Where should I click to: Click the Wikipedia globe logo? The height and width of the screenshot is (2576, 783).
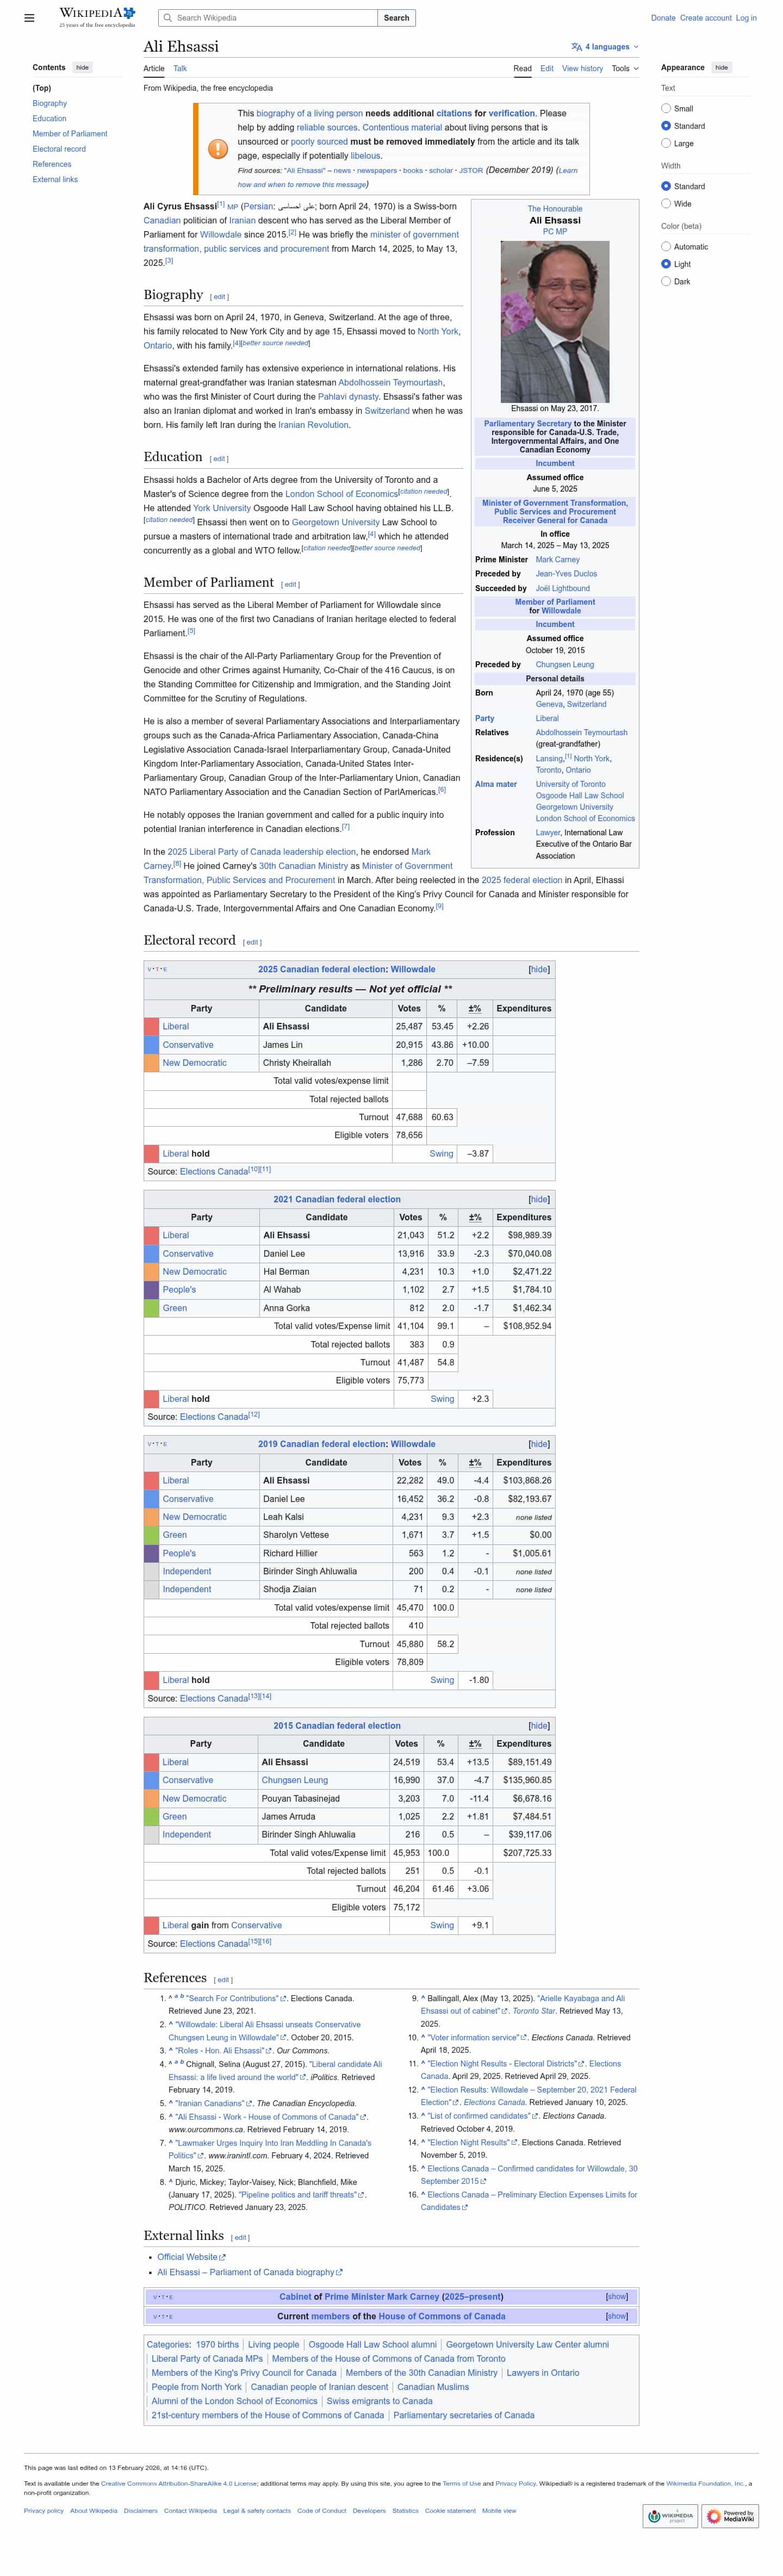pos(129,13)
